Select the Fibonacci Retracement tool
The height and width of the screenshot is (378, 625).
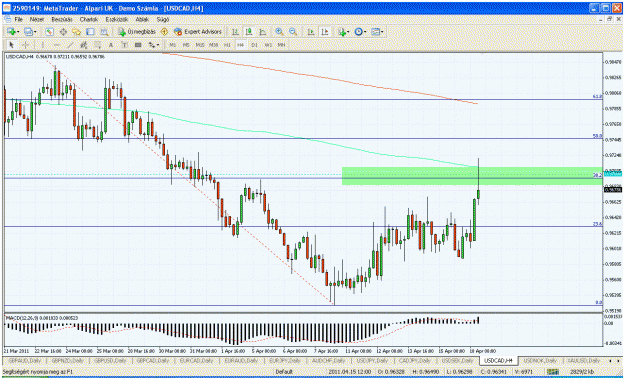pyautogui.click(x=97, y=45)
